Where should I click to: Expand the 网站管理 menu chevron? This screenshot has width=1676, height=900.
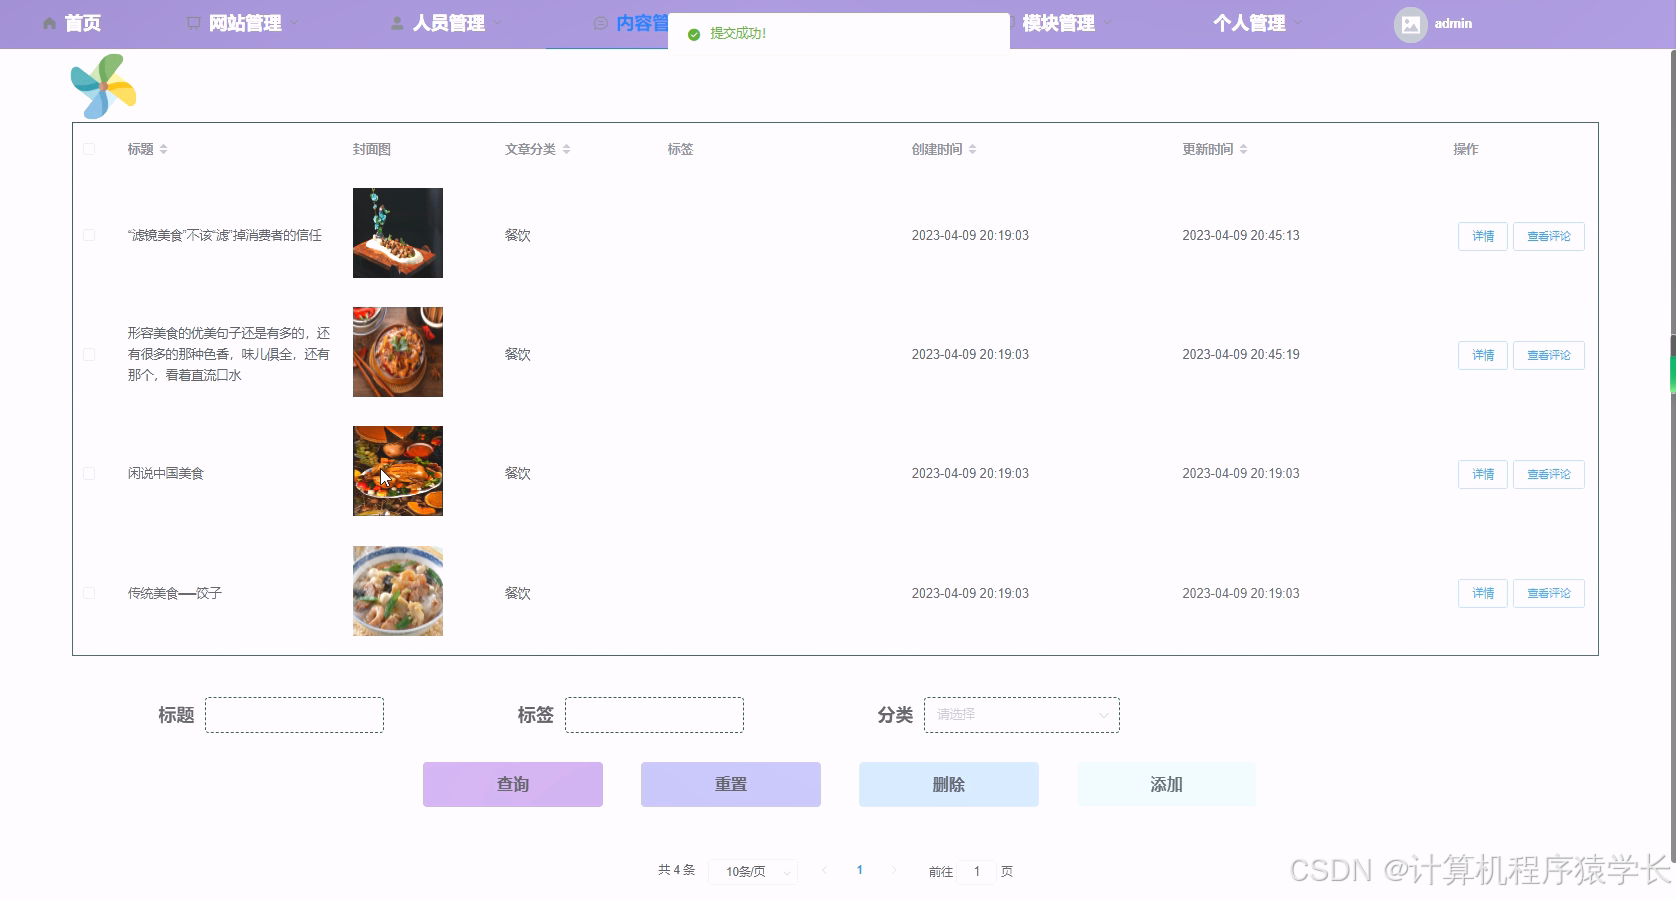click(x=295, y=23)
